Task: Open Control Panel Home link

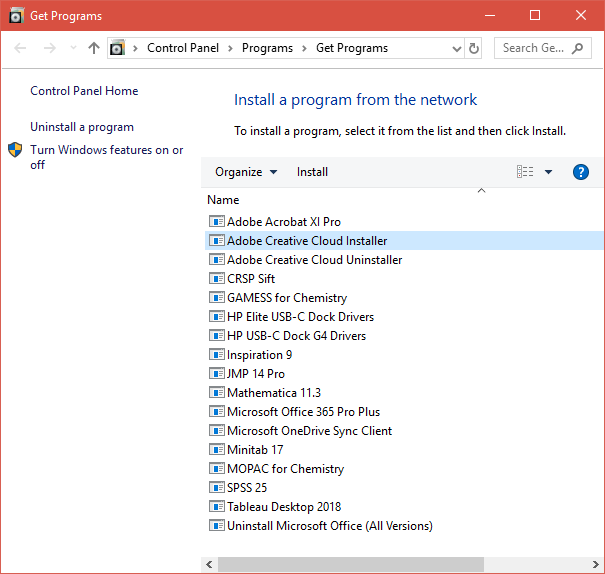Action: click(84, 91)
